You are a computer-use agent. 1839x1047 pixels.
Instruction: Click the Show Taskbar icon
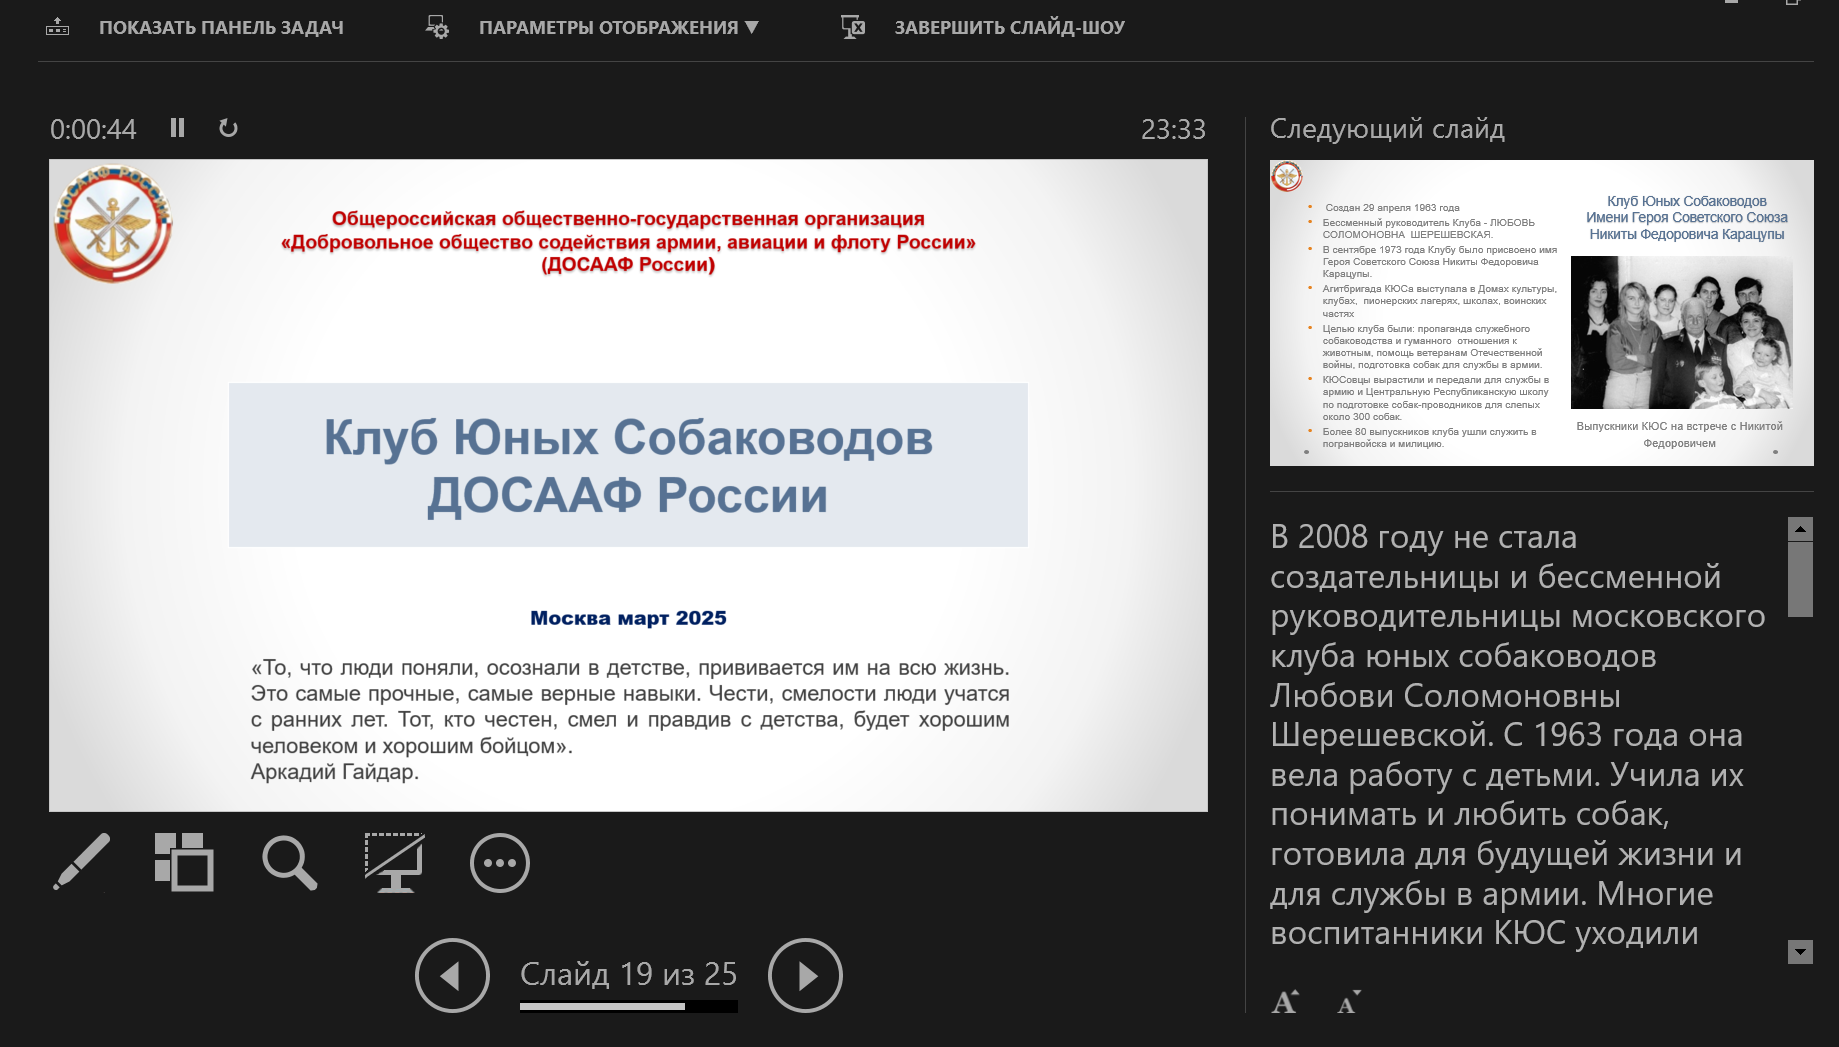(x=58, y=27)
